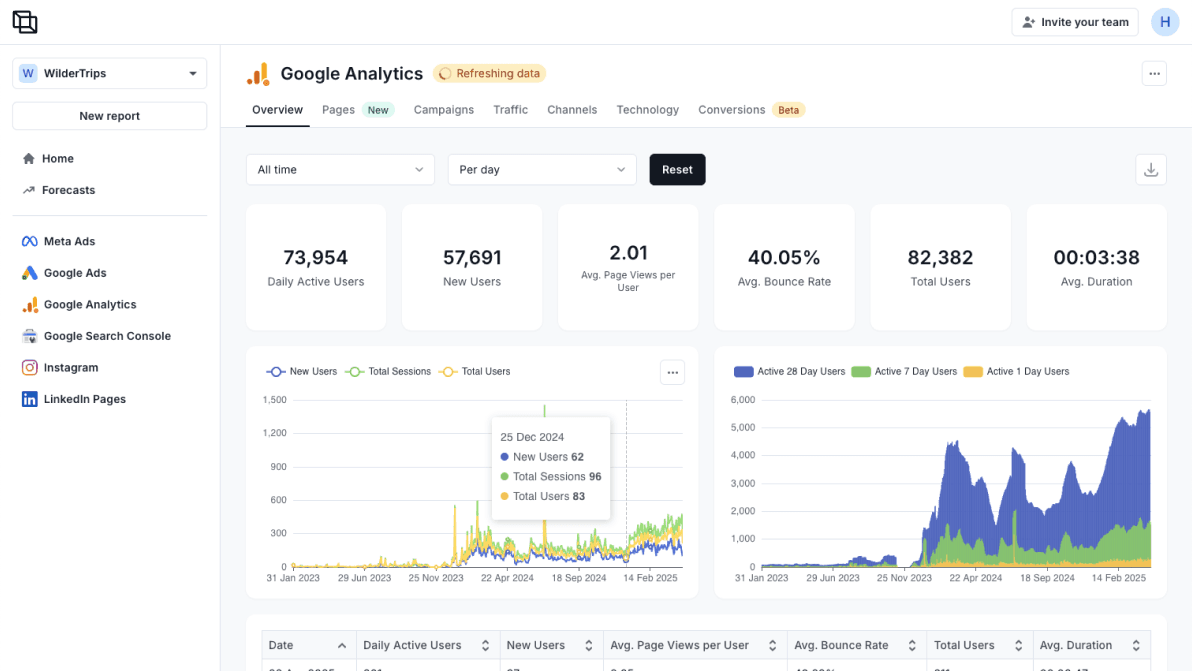
Task: Open Google Ads from the sidebar
Action: 75,273
